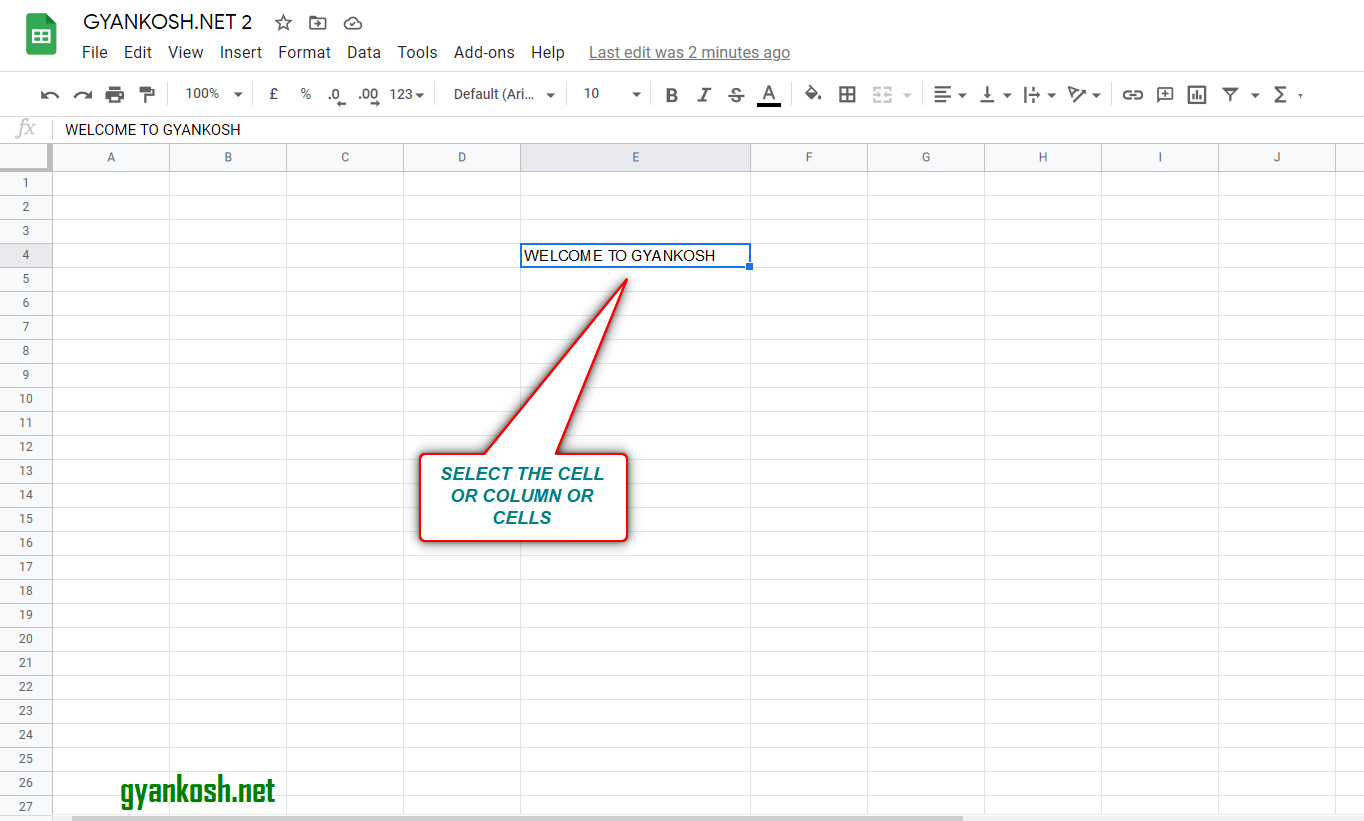Open the Add-ons menu
The image size is (1364, 821).
484,52
